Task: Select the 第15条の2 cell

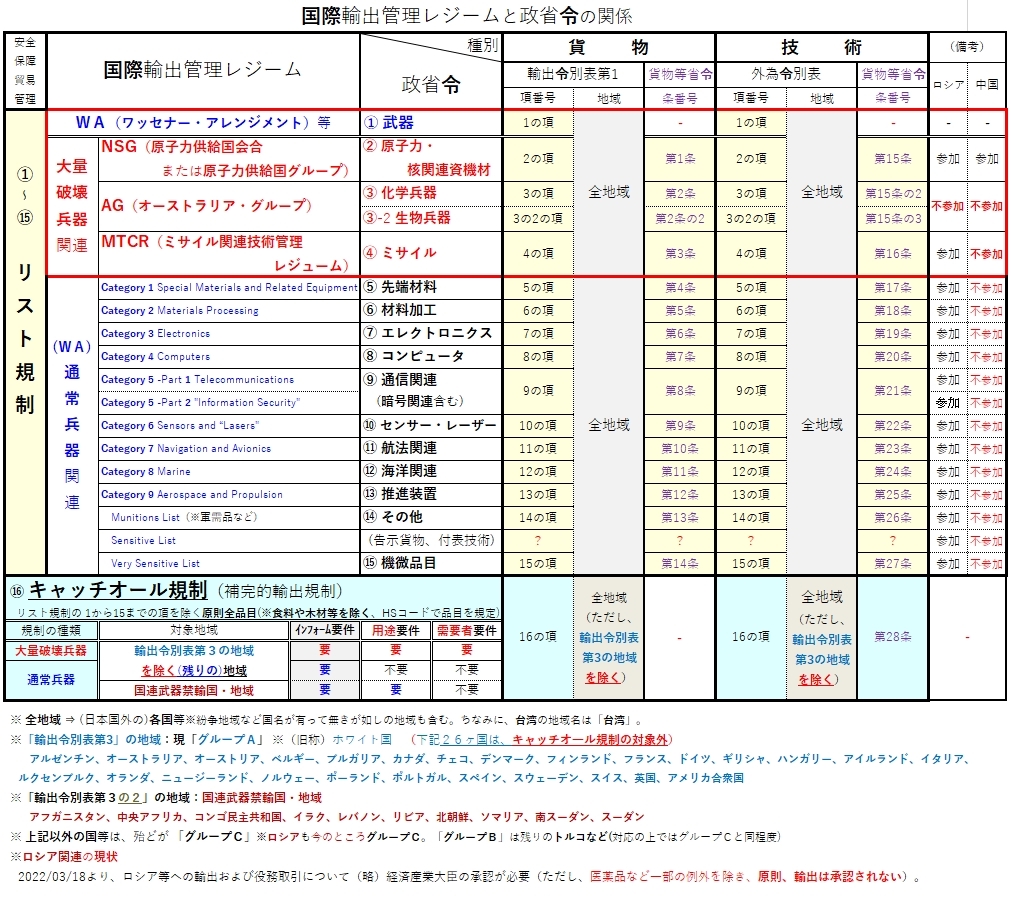Action: point(893,193)
